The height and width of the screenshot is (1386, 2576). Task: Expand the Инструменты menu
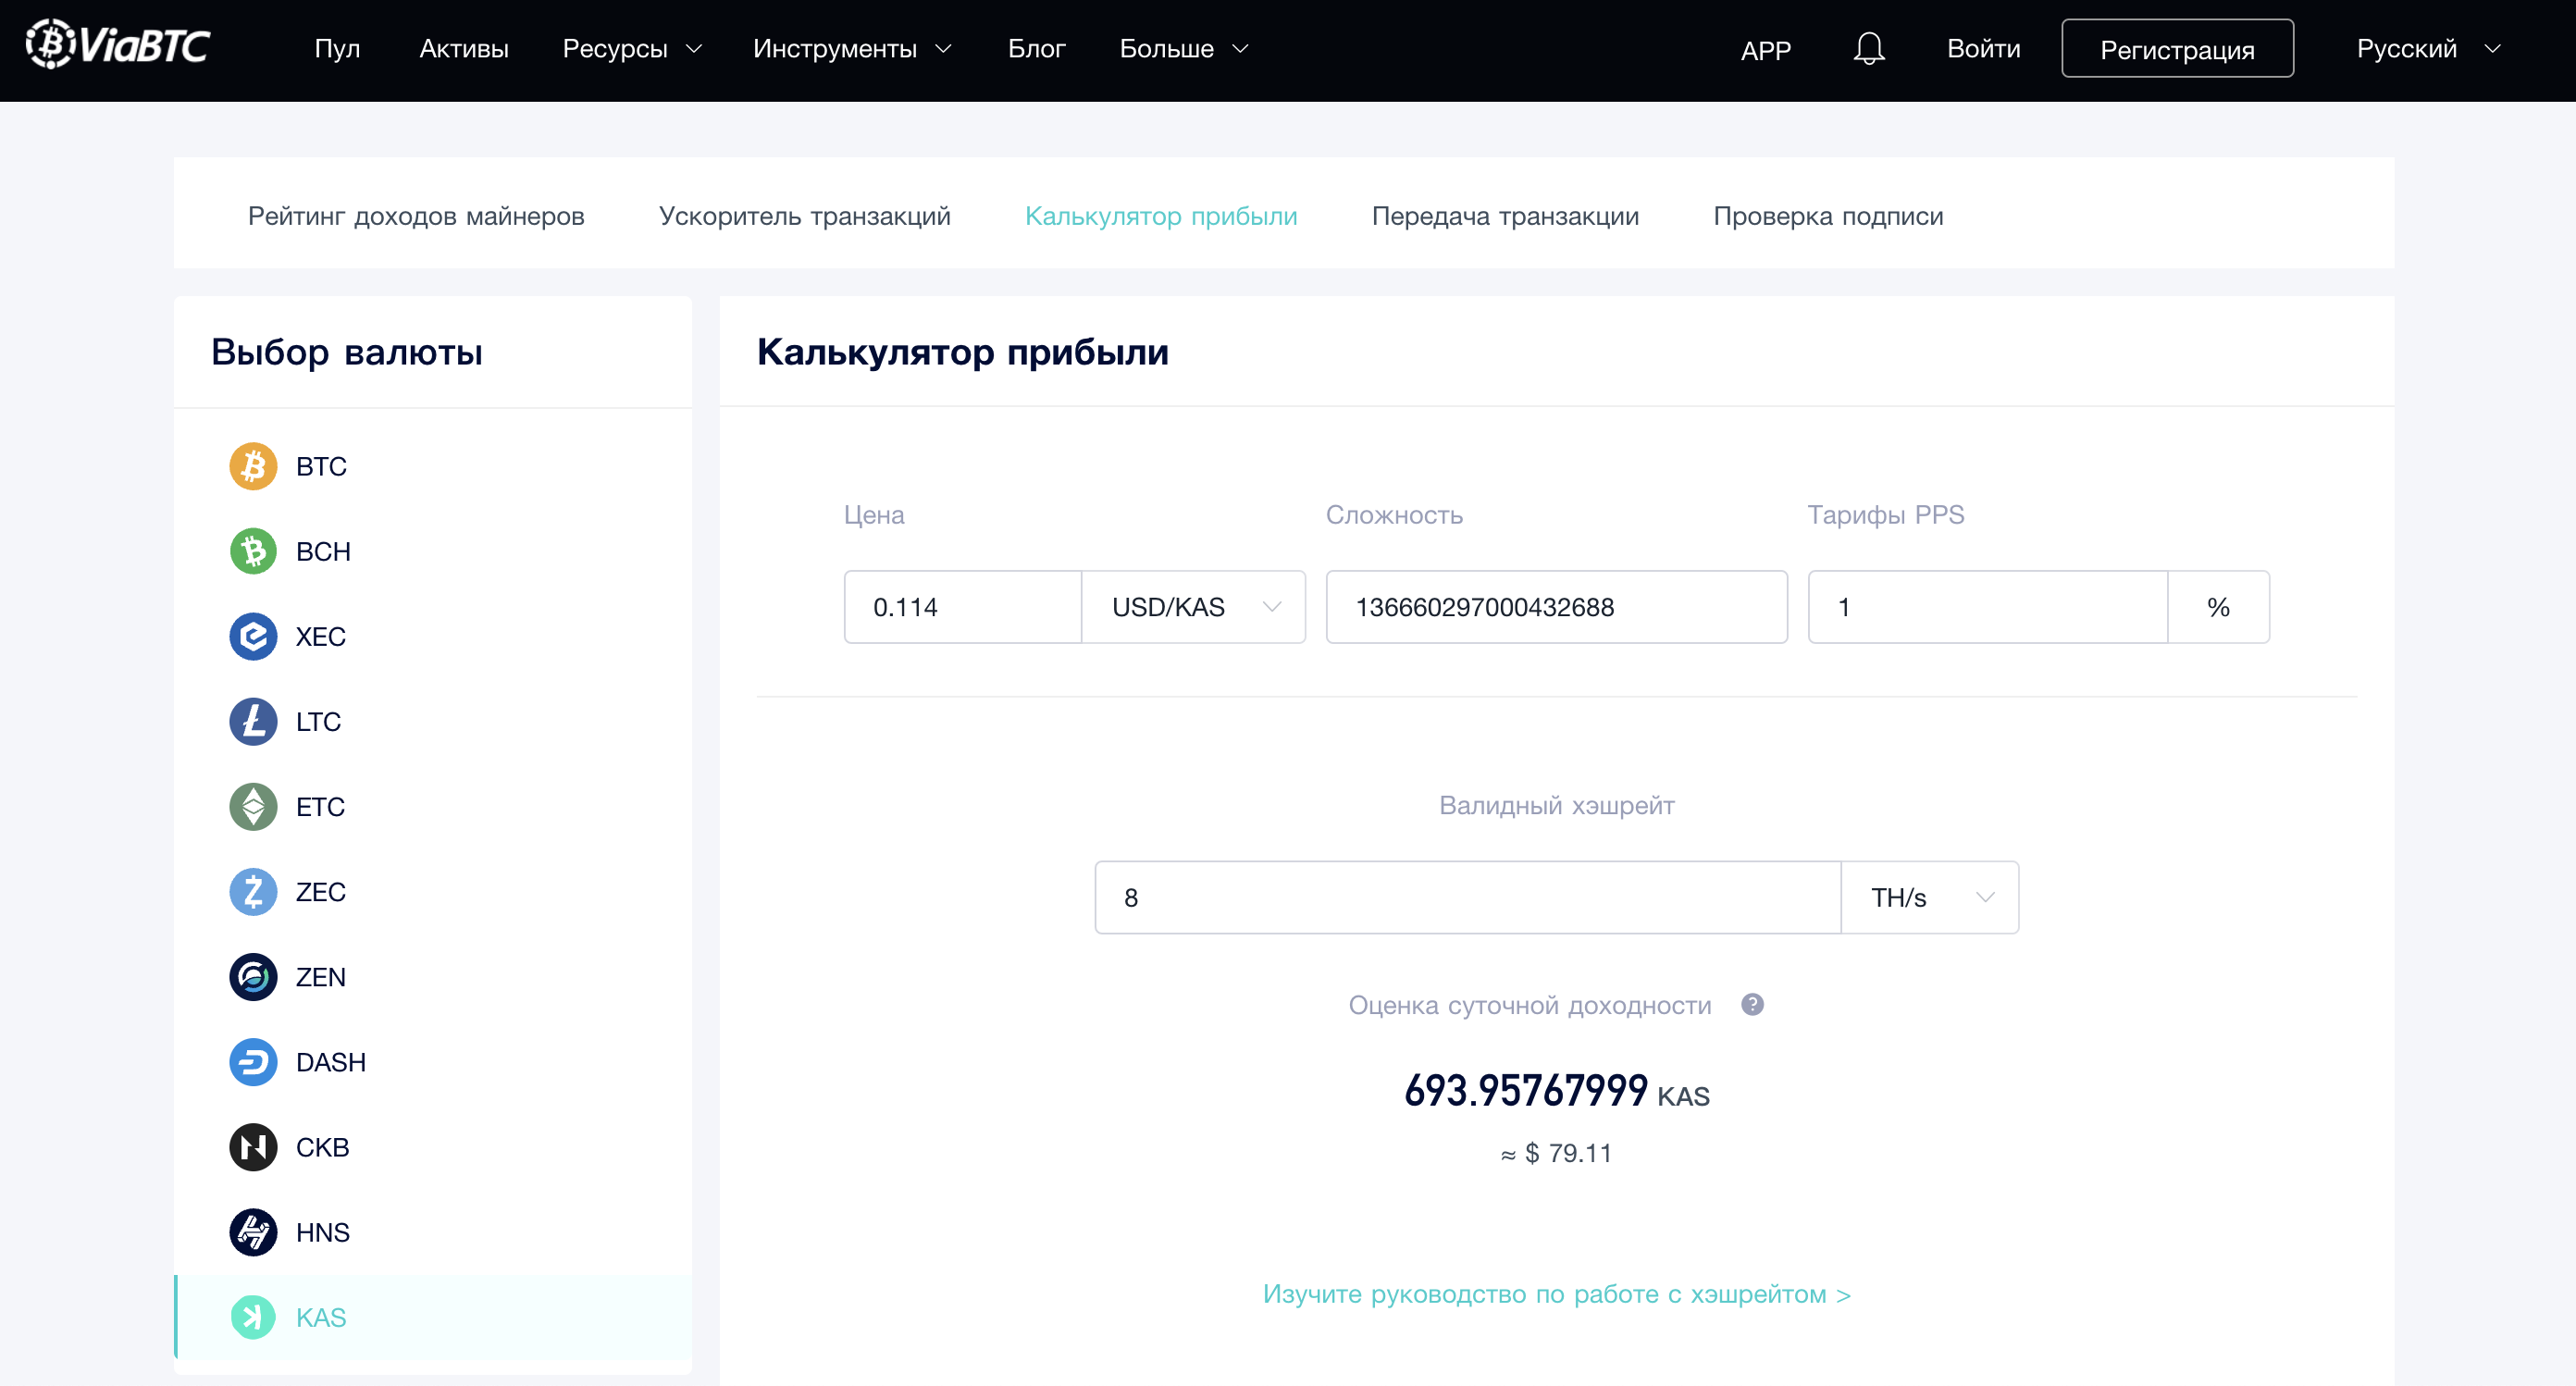pyautogui.click(x=851, y=48)
